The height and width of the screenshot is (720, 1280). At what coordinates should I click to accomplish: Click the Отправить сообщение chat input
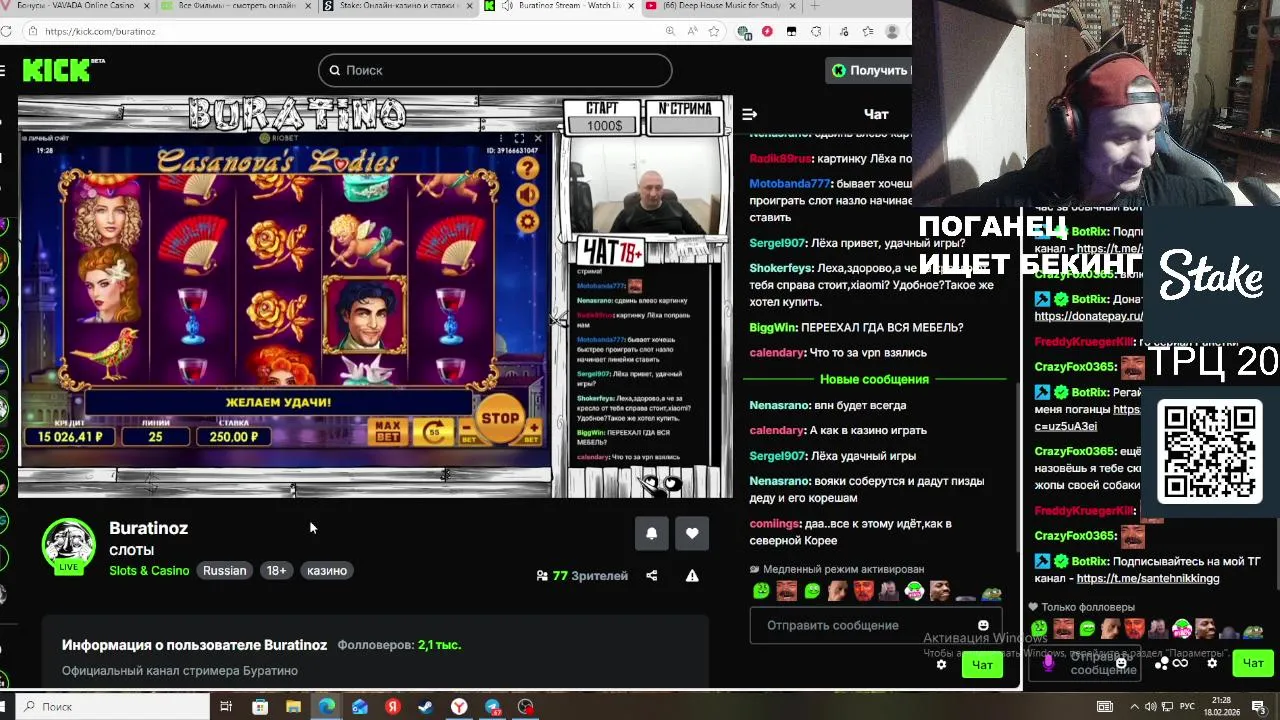click(876, 625)
